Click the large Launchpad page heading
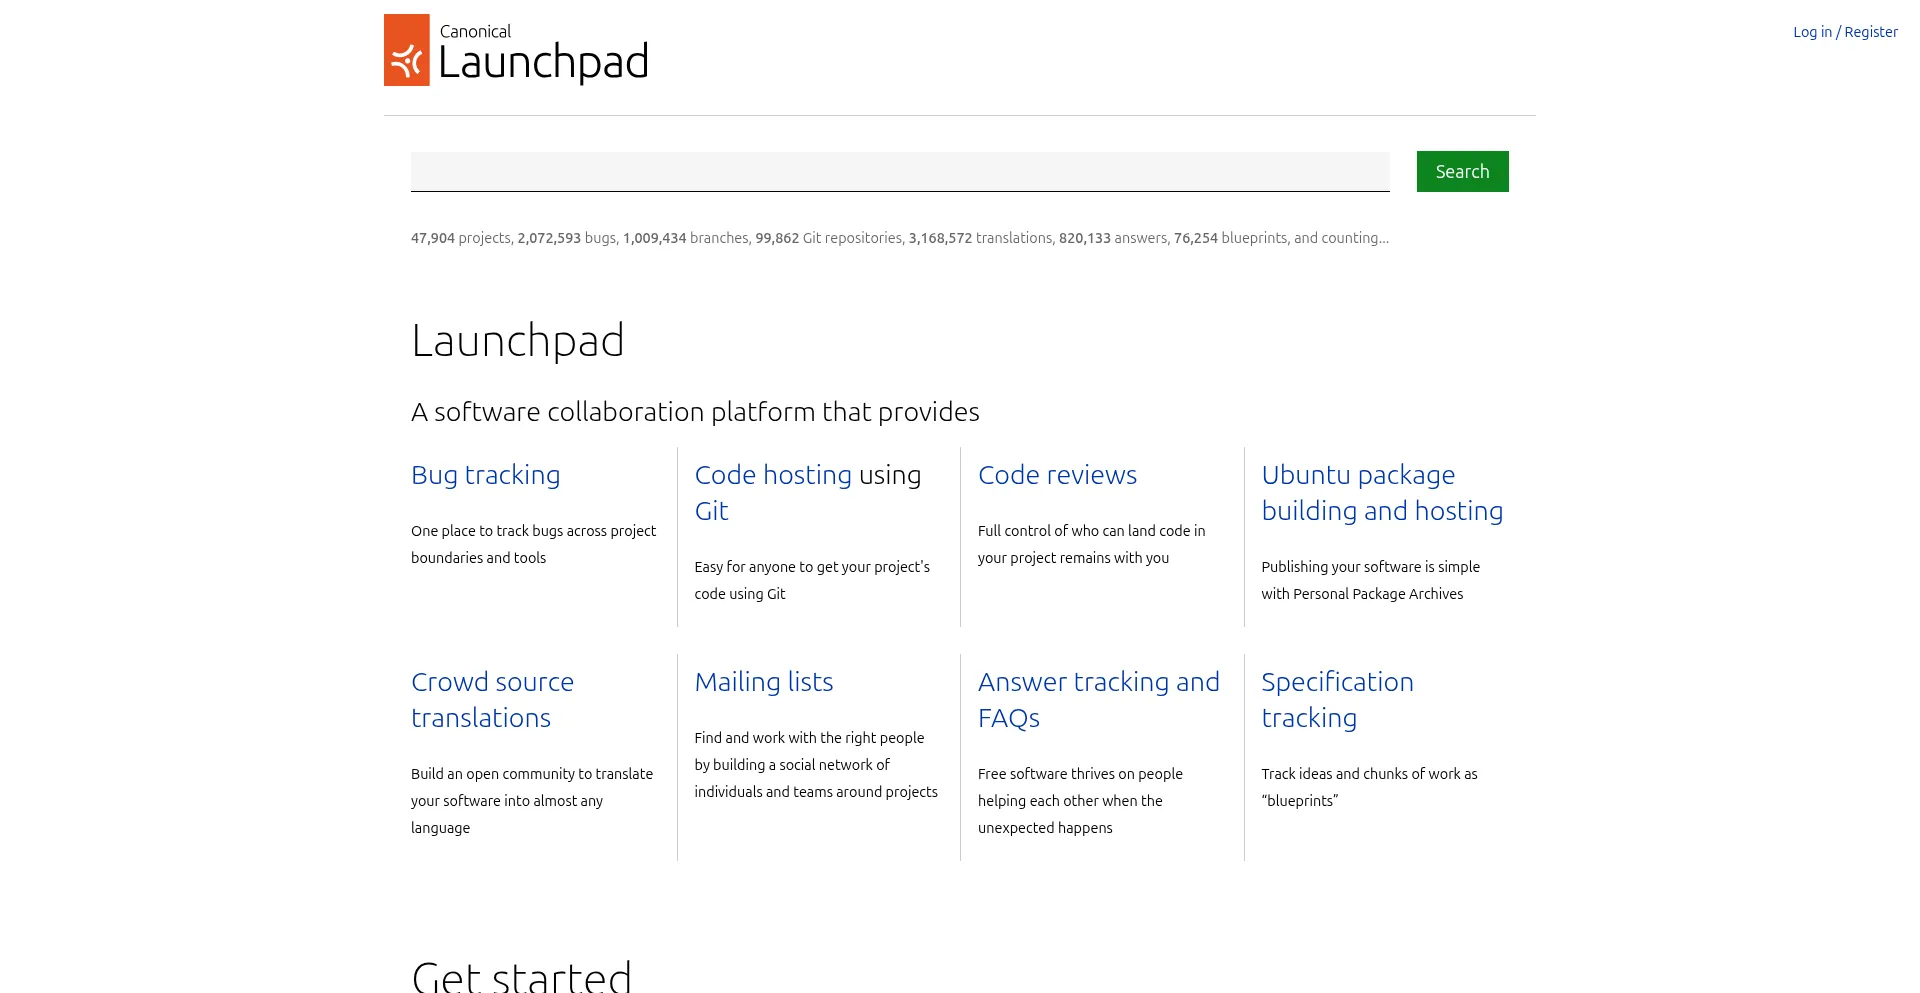Viewport: 1920px width, 993px height. point(518,341)
